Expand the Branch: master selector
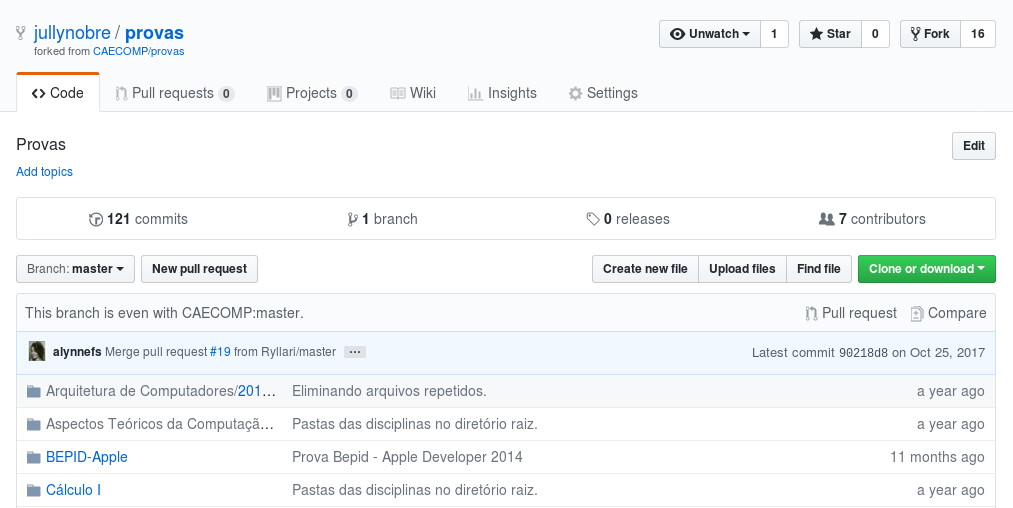Image resolution: width=1013 pixels, height=508 pixels. (76, 269)
